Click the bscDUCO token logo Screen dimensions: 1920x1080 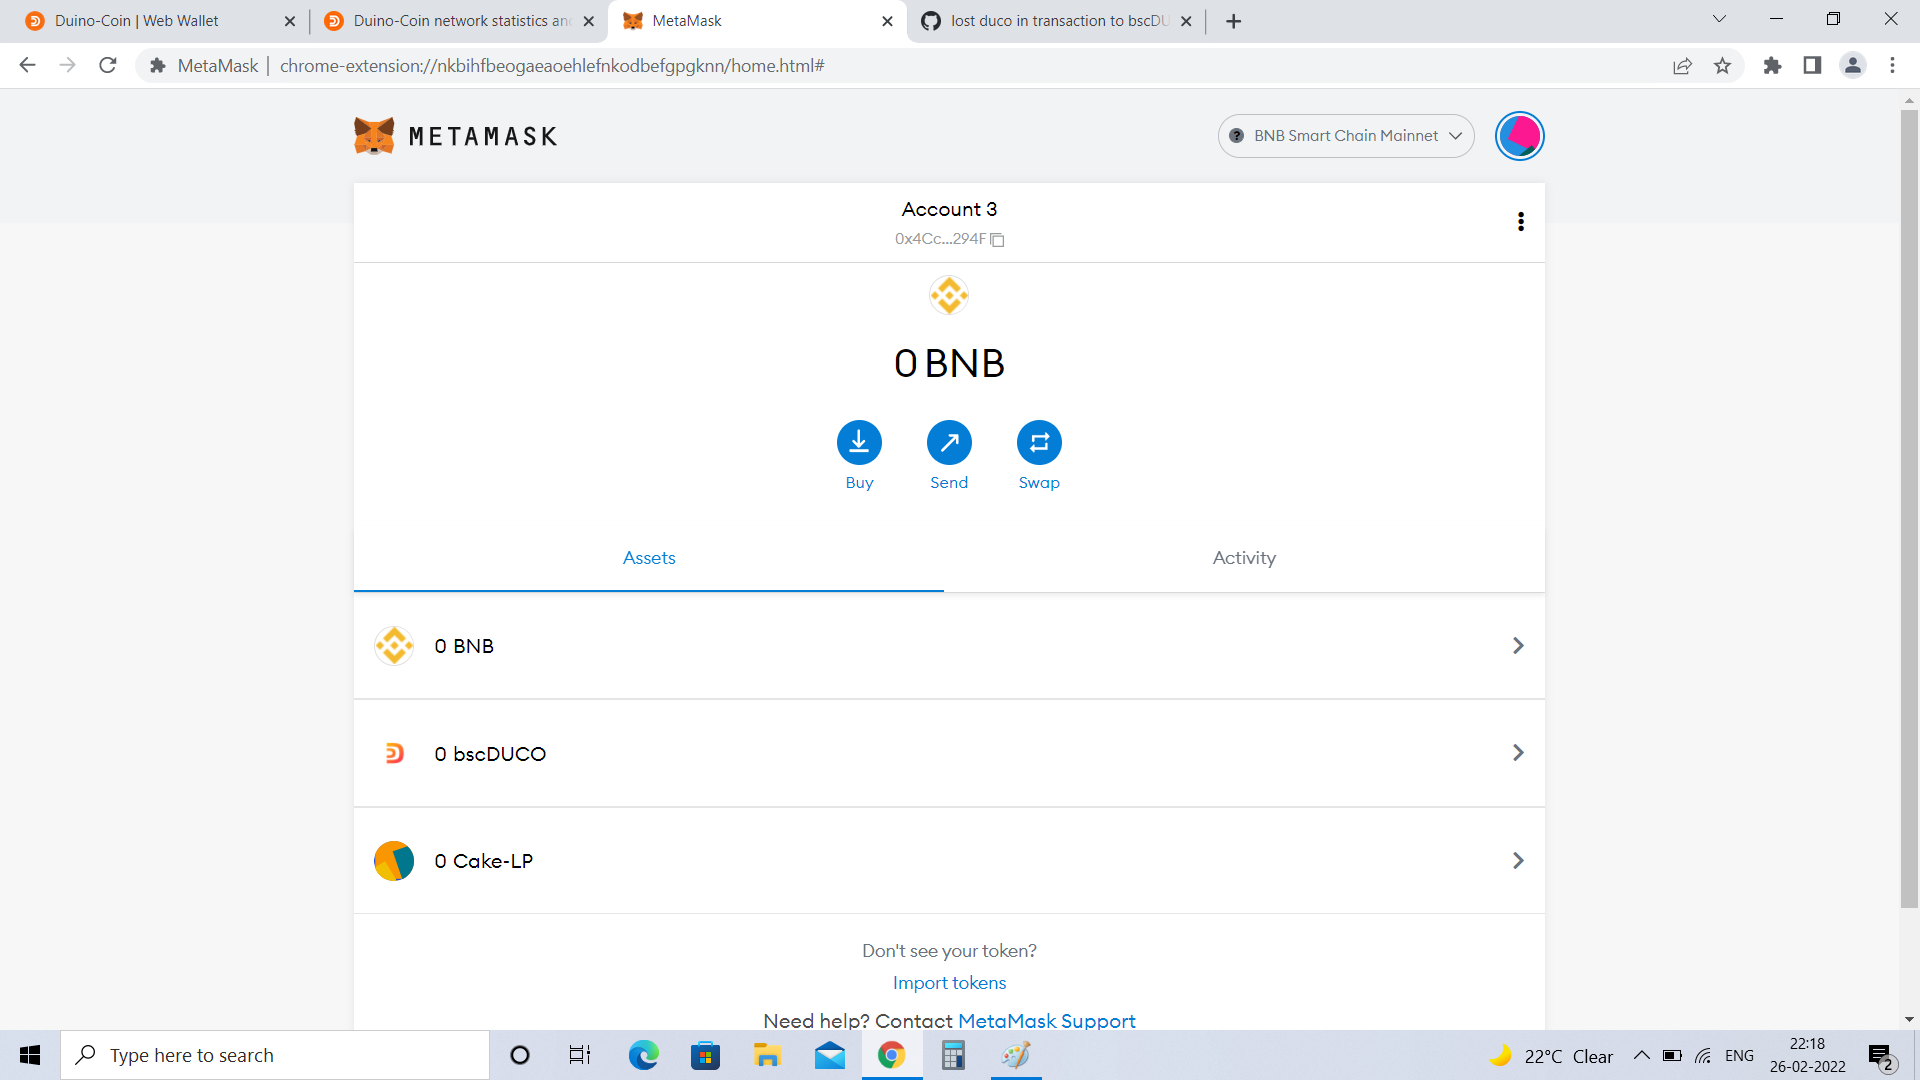pyautogui.click(x=393, y=753)
